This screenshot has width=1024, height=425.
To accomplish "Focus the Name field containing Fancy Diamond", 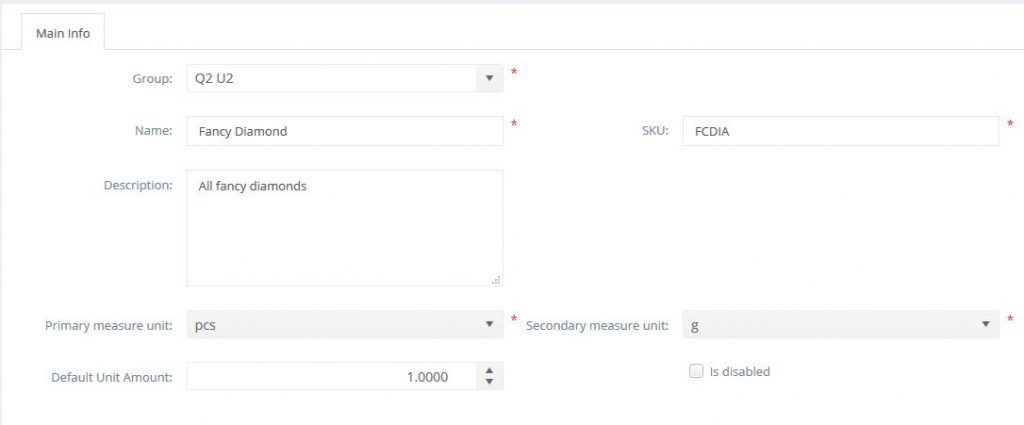I will 344,131.
